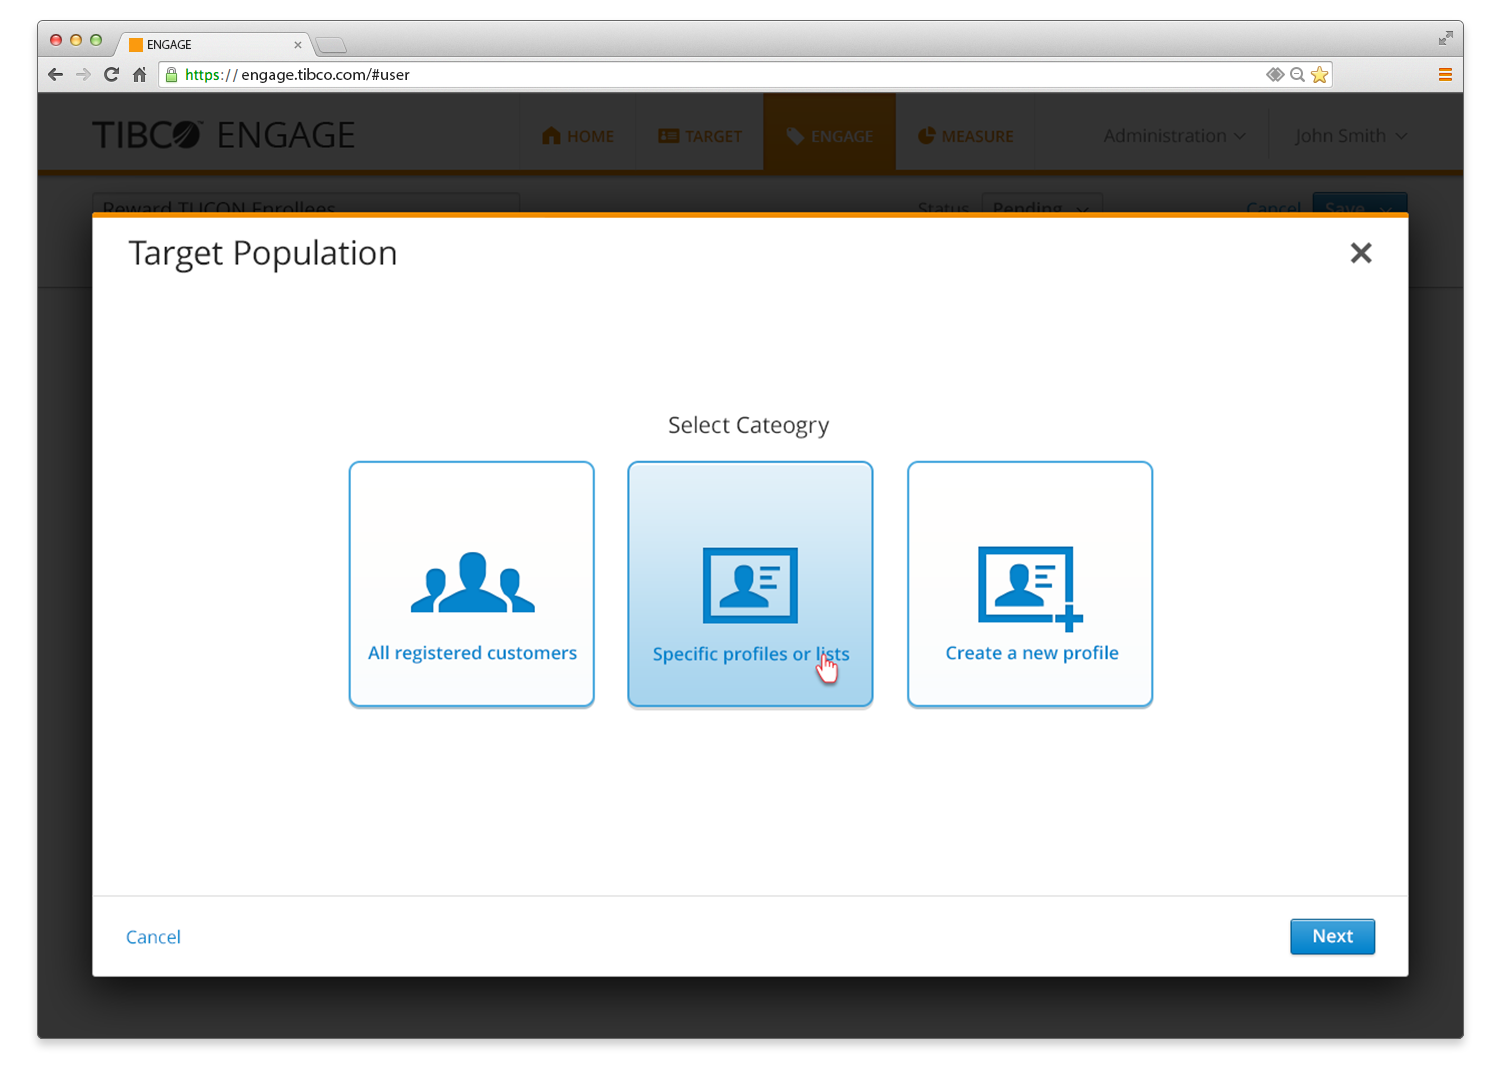Close the ENGAGE browser tab
Viewport: 1500px width, 1070px height.
point(298,45)
